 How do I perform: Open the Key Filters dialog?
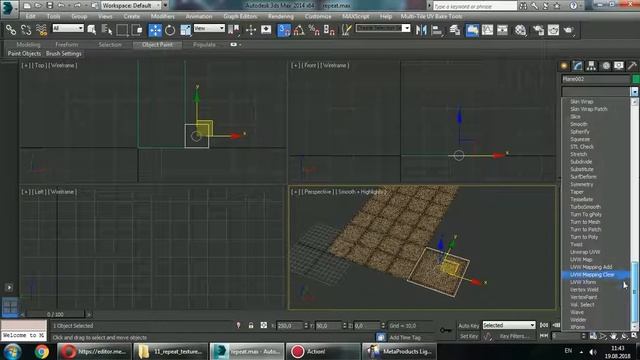pos(514,336)
